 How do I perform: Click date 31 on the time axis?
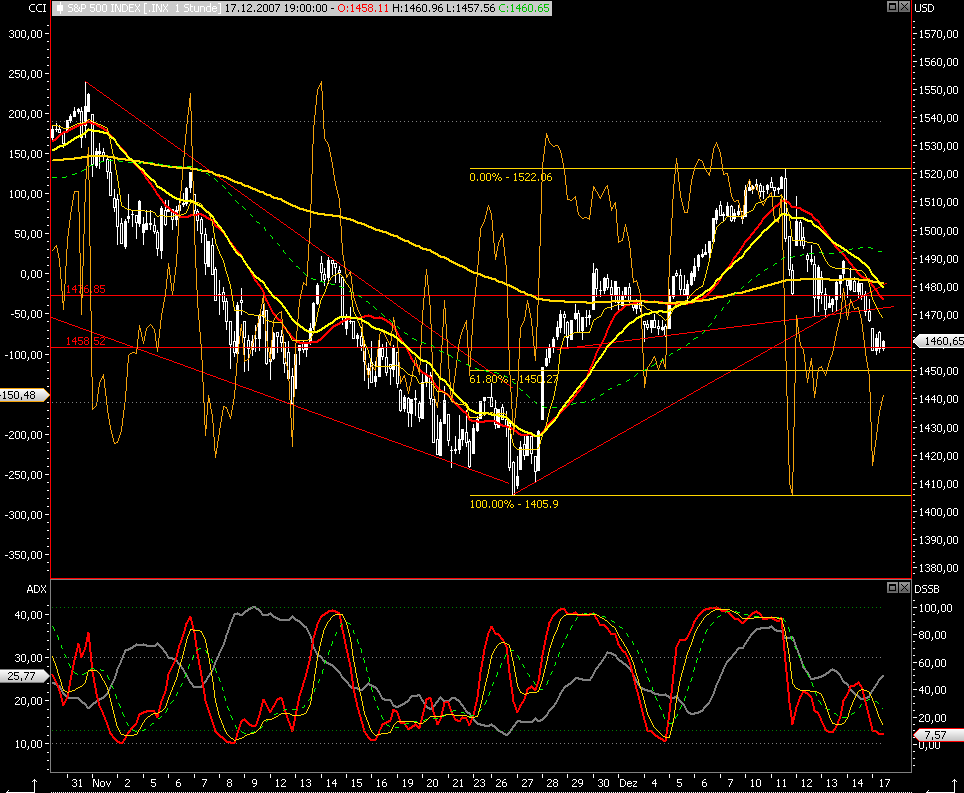[77, 783]
